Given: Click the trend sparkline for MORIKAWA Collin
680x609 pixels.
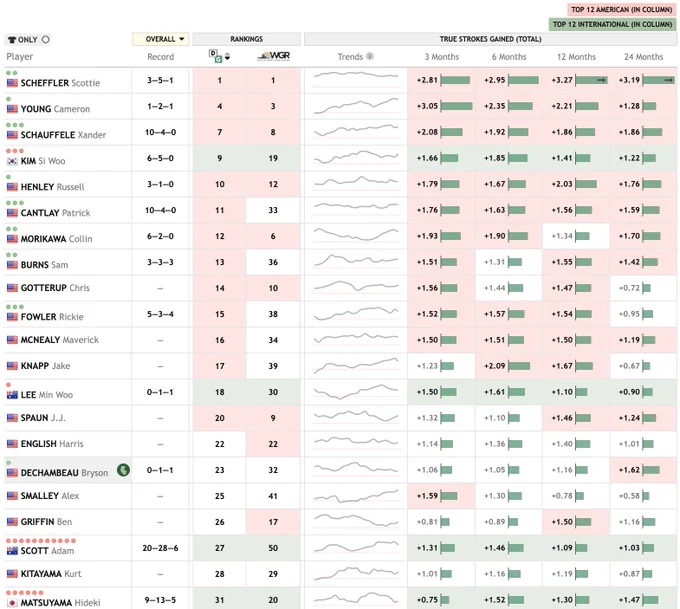Looking at the screenshot, I should pyautogui.click(x=356, y=235).
